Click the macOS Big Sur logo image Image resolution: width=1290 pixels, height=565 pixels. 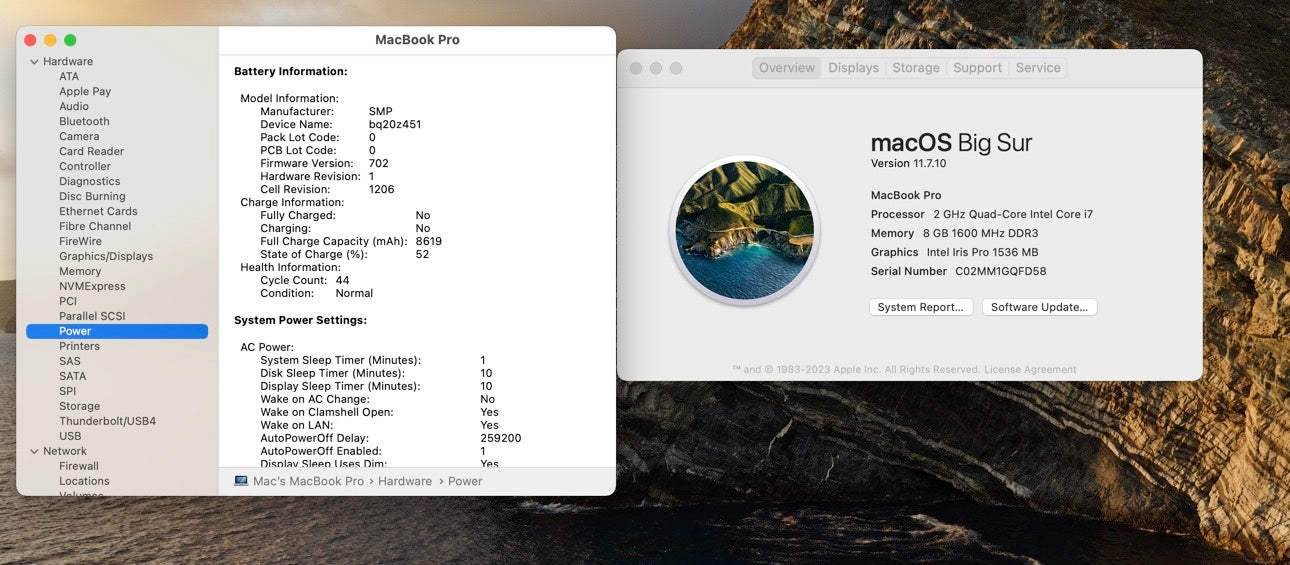tap(745, 230)
